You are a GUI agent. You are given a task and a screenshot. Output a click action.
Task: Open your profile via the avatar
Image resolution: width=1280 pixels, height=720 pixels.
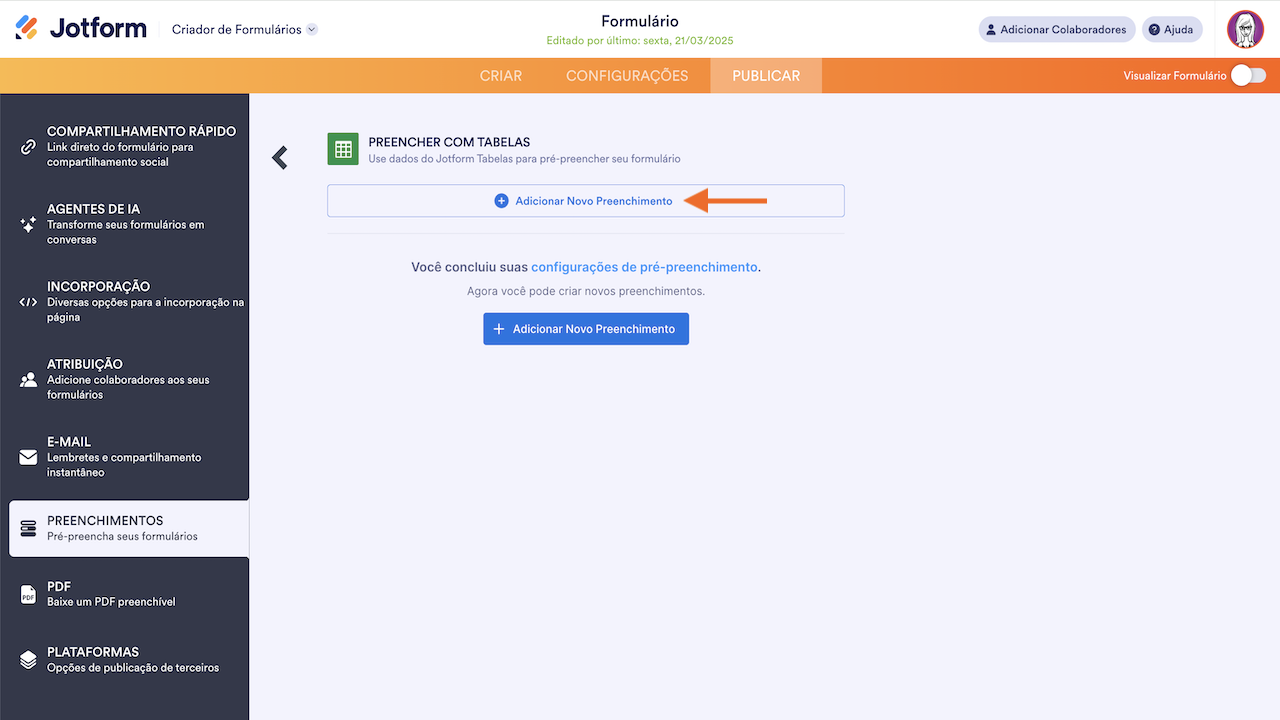tap(1245, 28)
